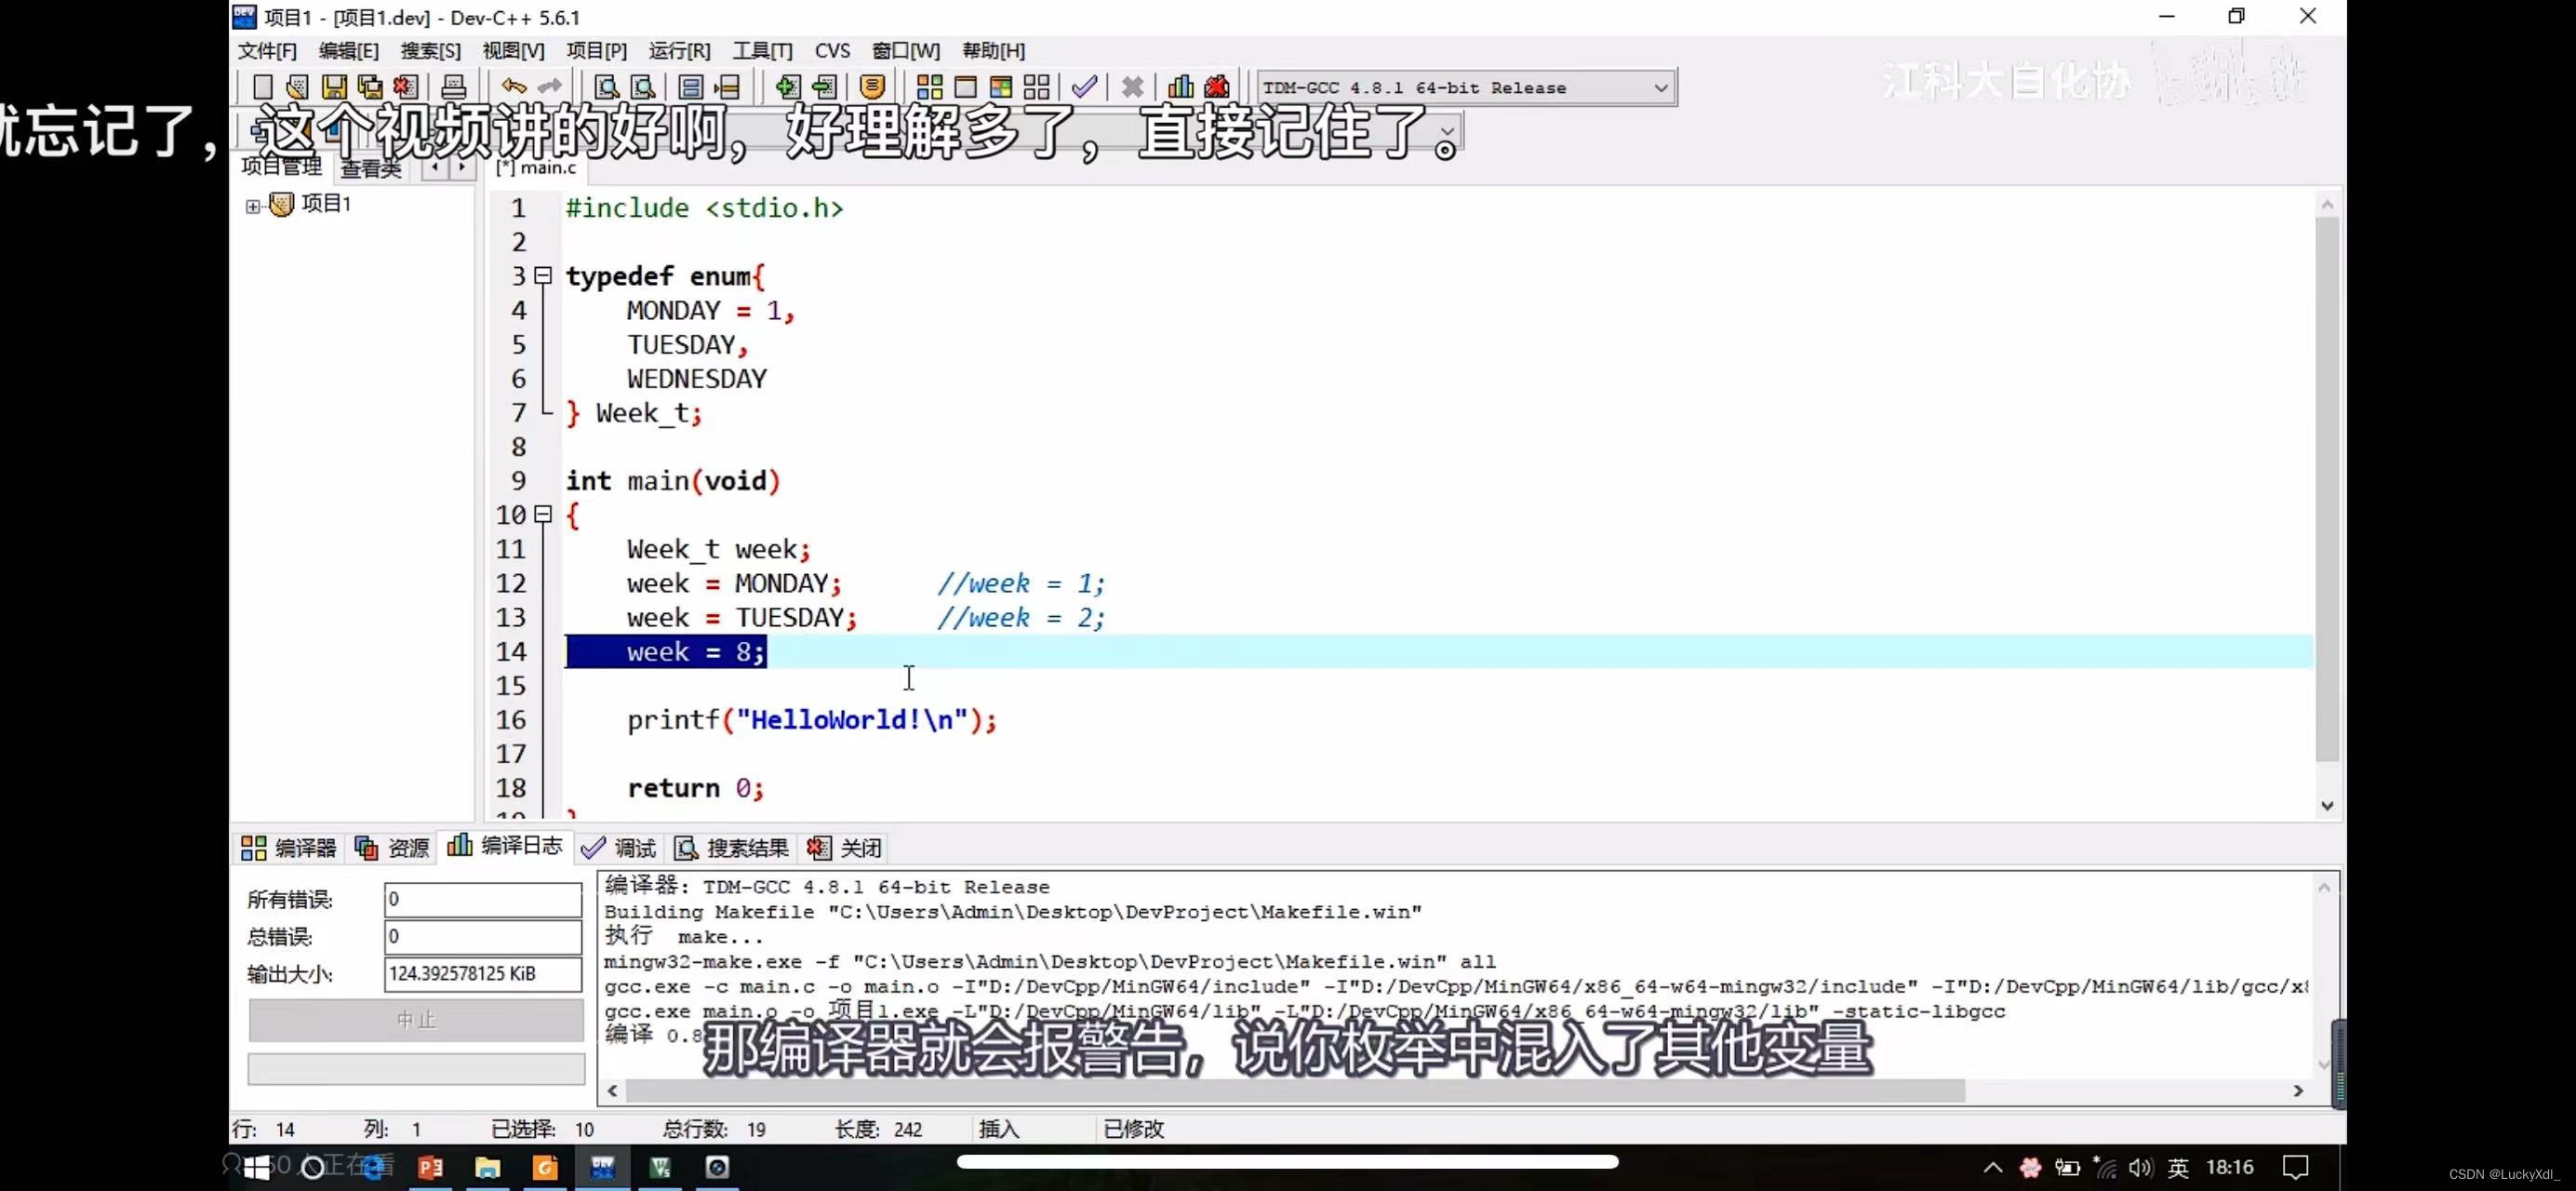Click the Print icon in toolbar
Viewport: 2576px width, 1191px height.
pos(453,87)
